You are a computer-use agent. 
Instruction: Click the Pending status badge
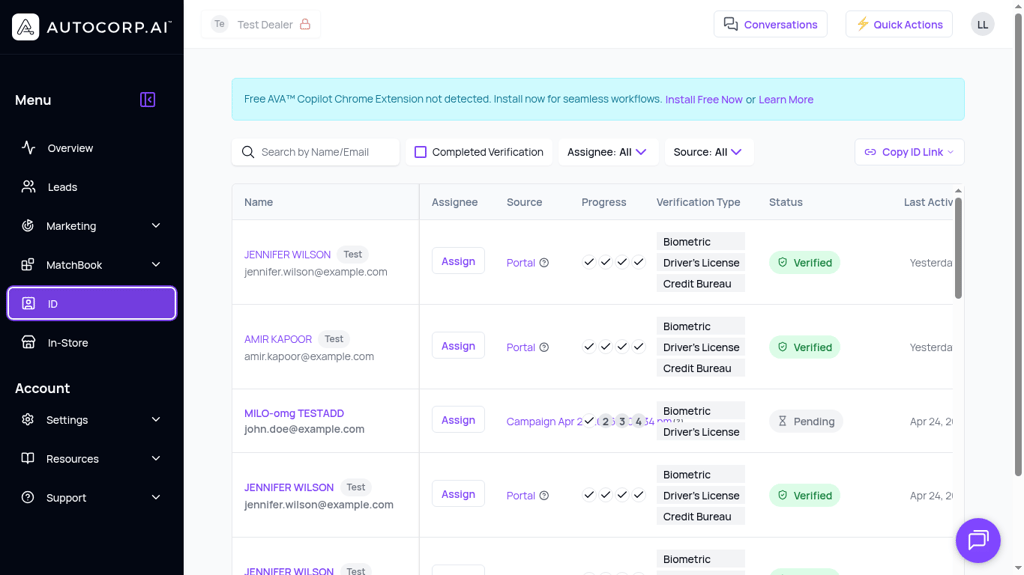[x=806, y=421]
